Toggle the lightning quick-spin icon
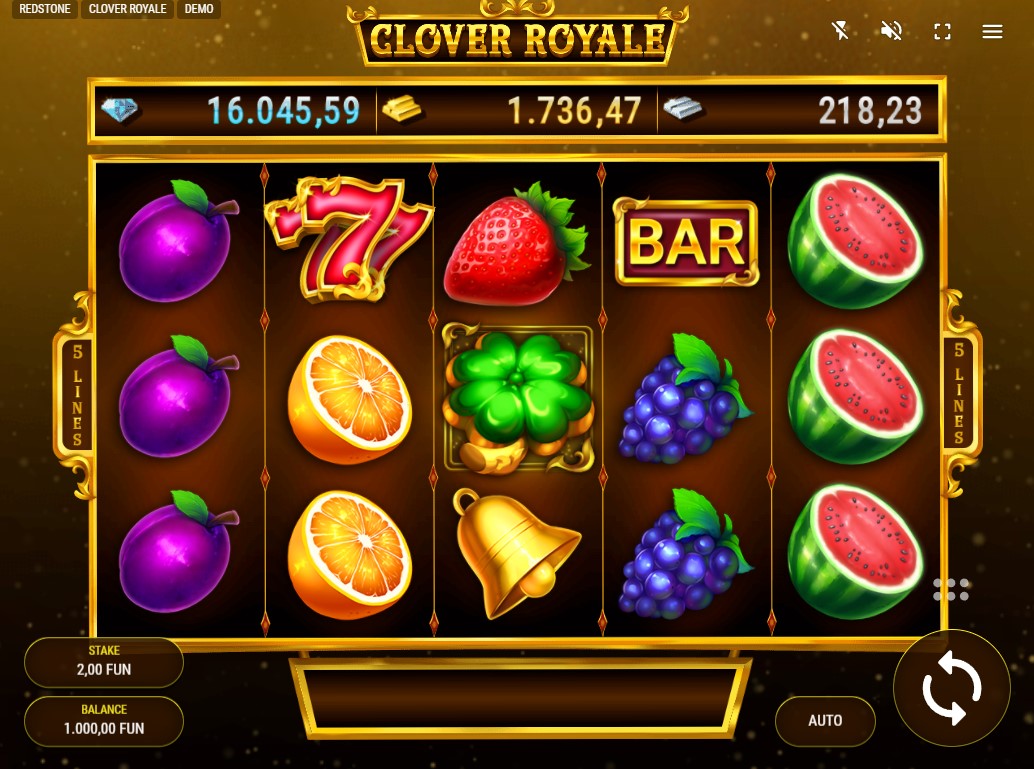The image size is (1034, 769). [840, 30]
